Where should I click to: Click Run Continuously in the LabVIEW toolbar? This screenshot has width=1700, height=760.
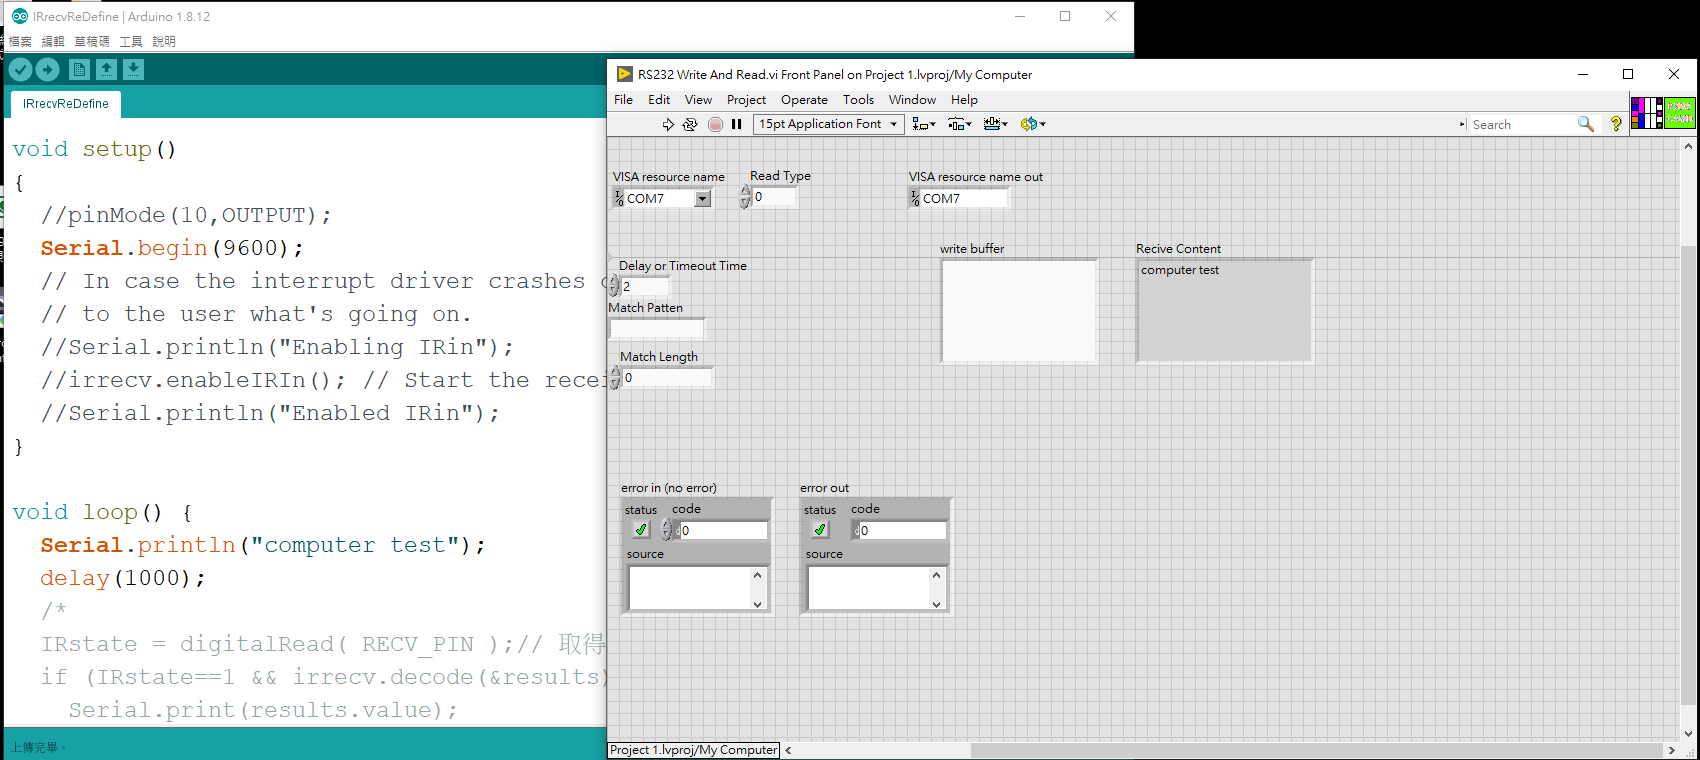(x=690, y=124)
